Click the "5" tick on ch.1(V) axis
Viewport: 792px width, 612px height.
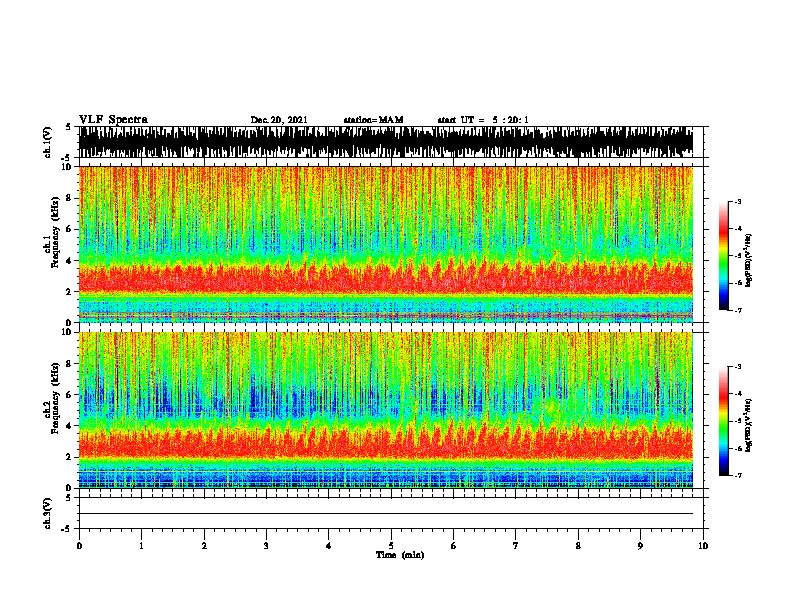tap(69, 127)
